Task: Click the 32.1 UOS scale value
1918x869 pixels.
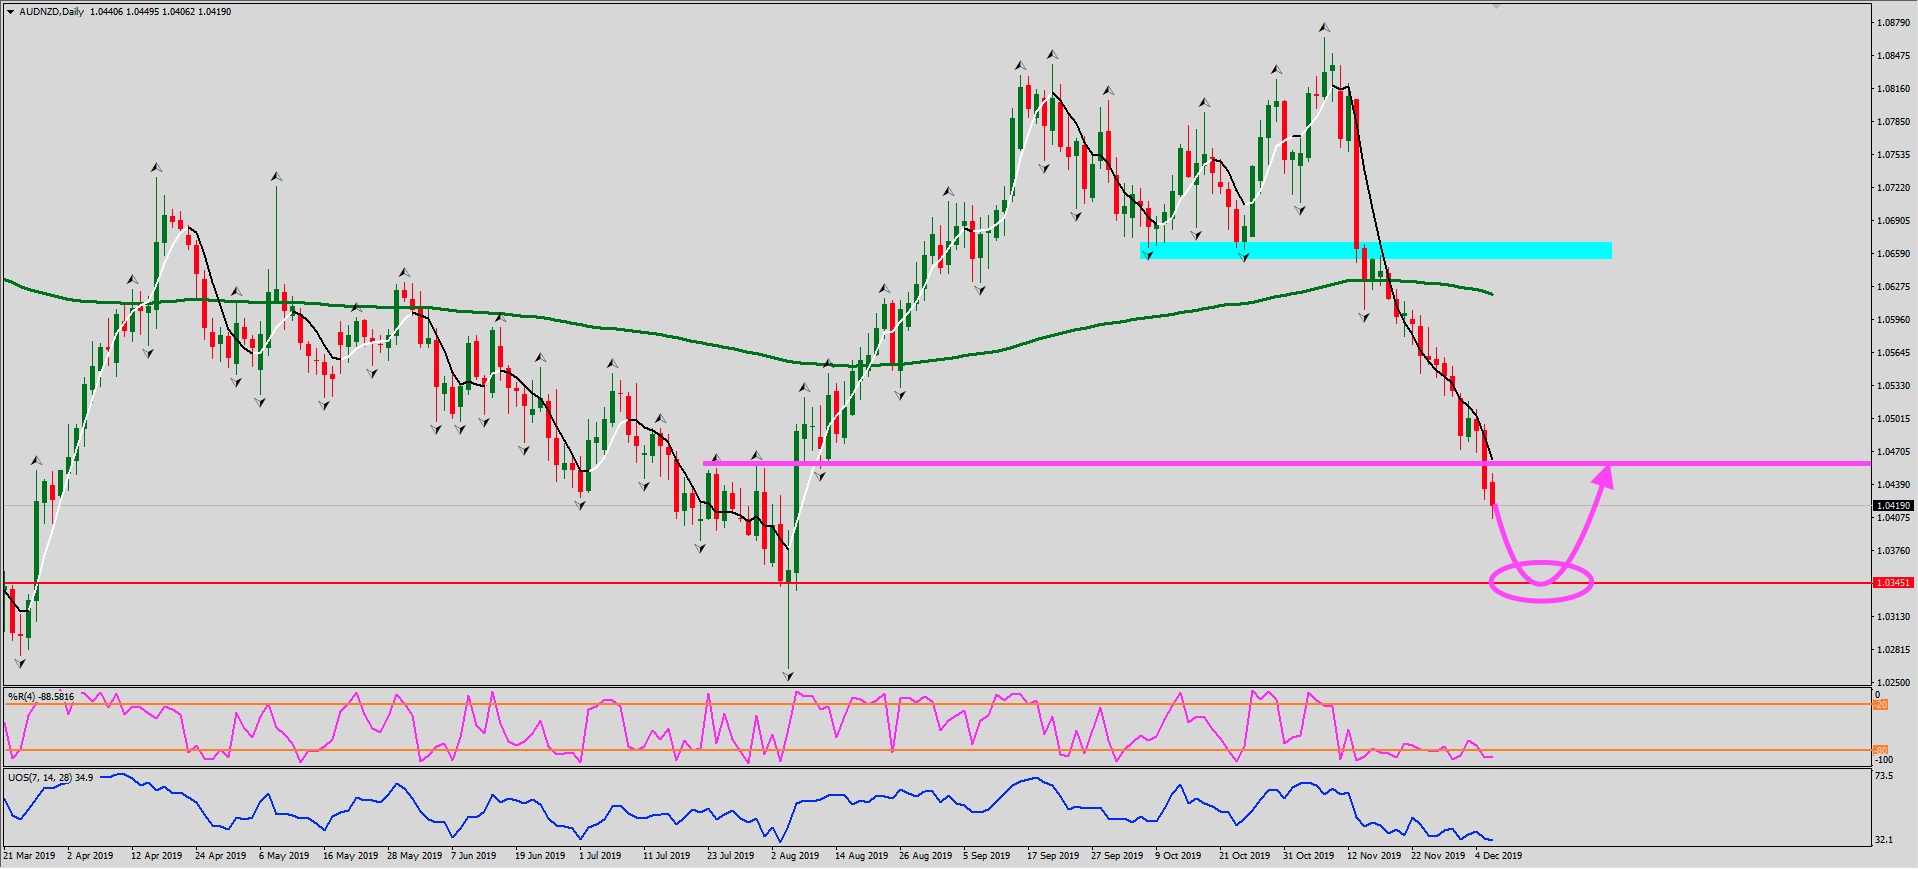Action: pos(1883,840)
